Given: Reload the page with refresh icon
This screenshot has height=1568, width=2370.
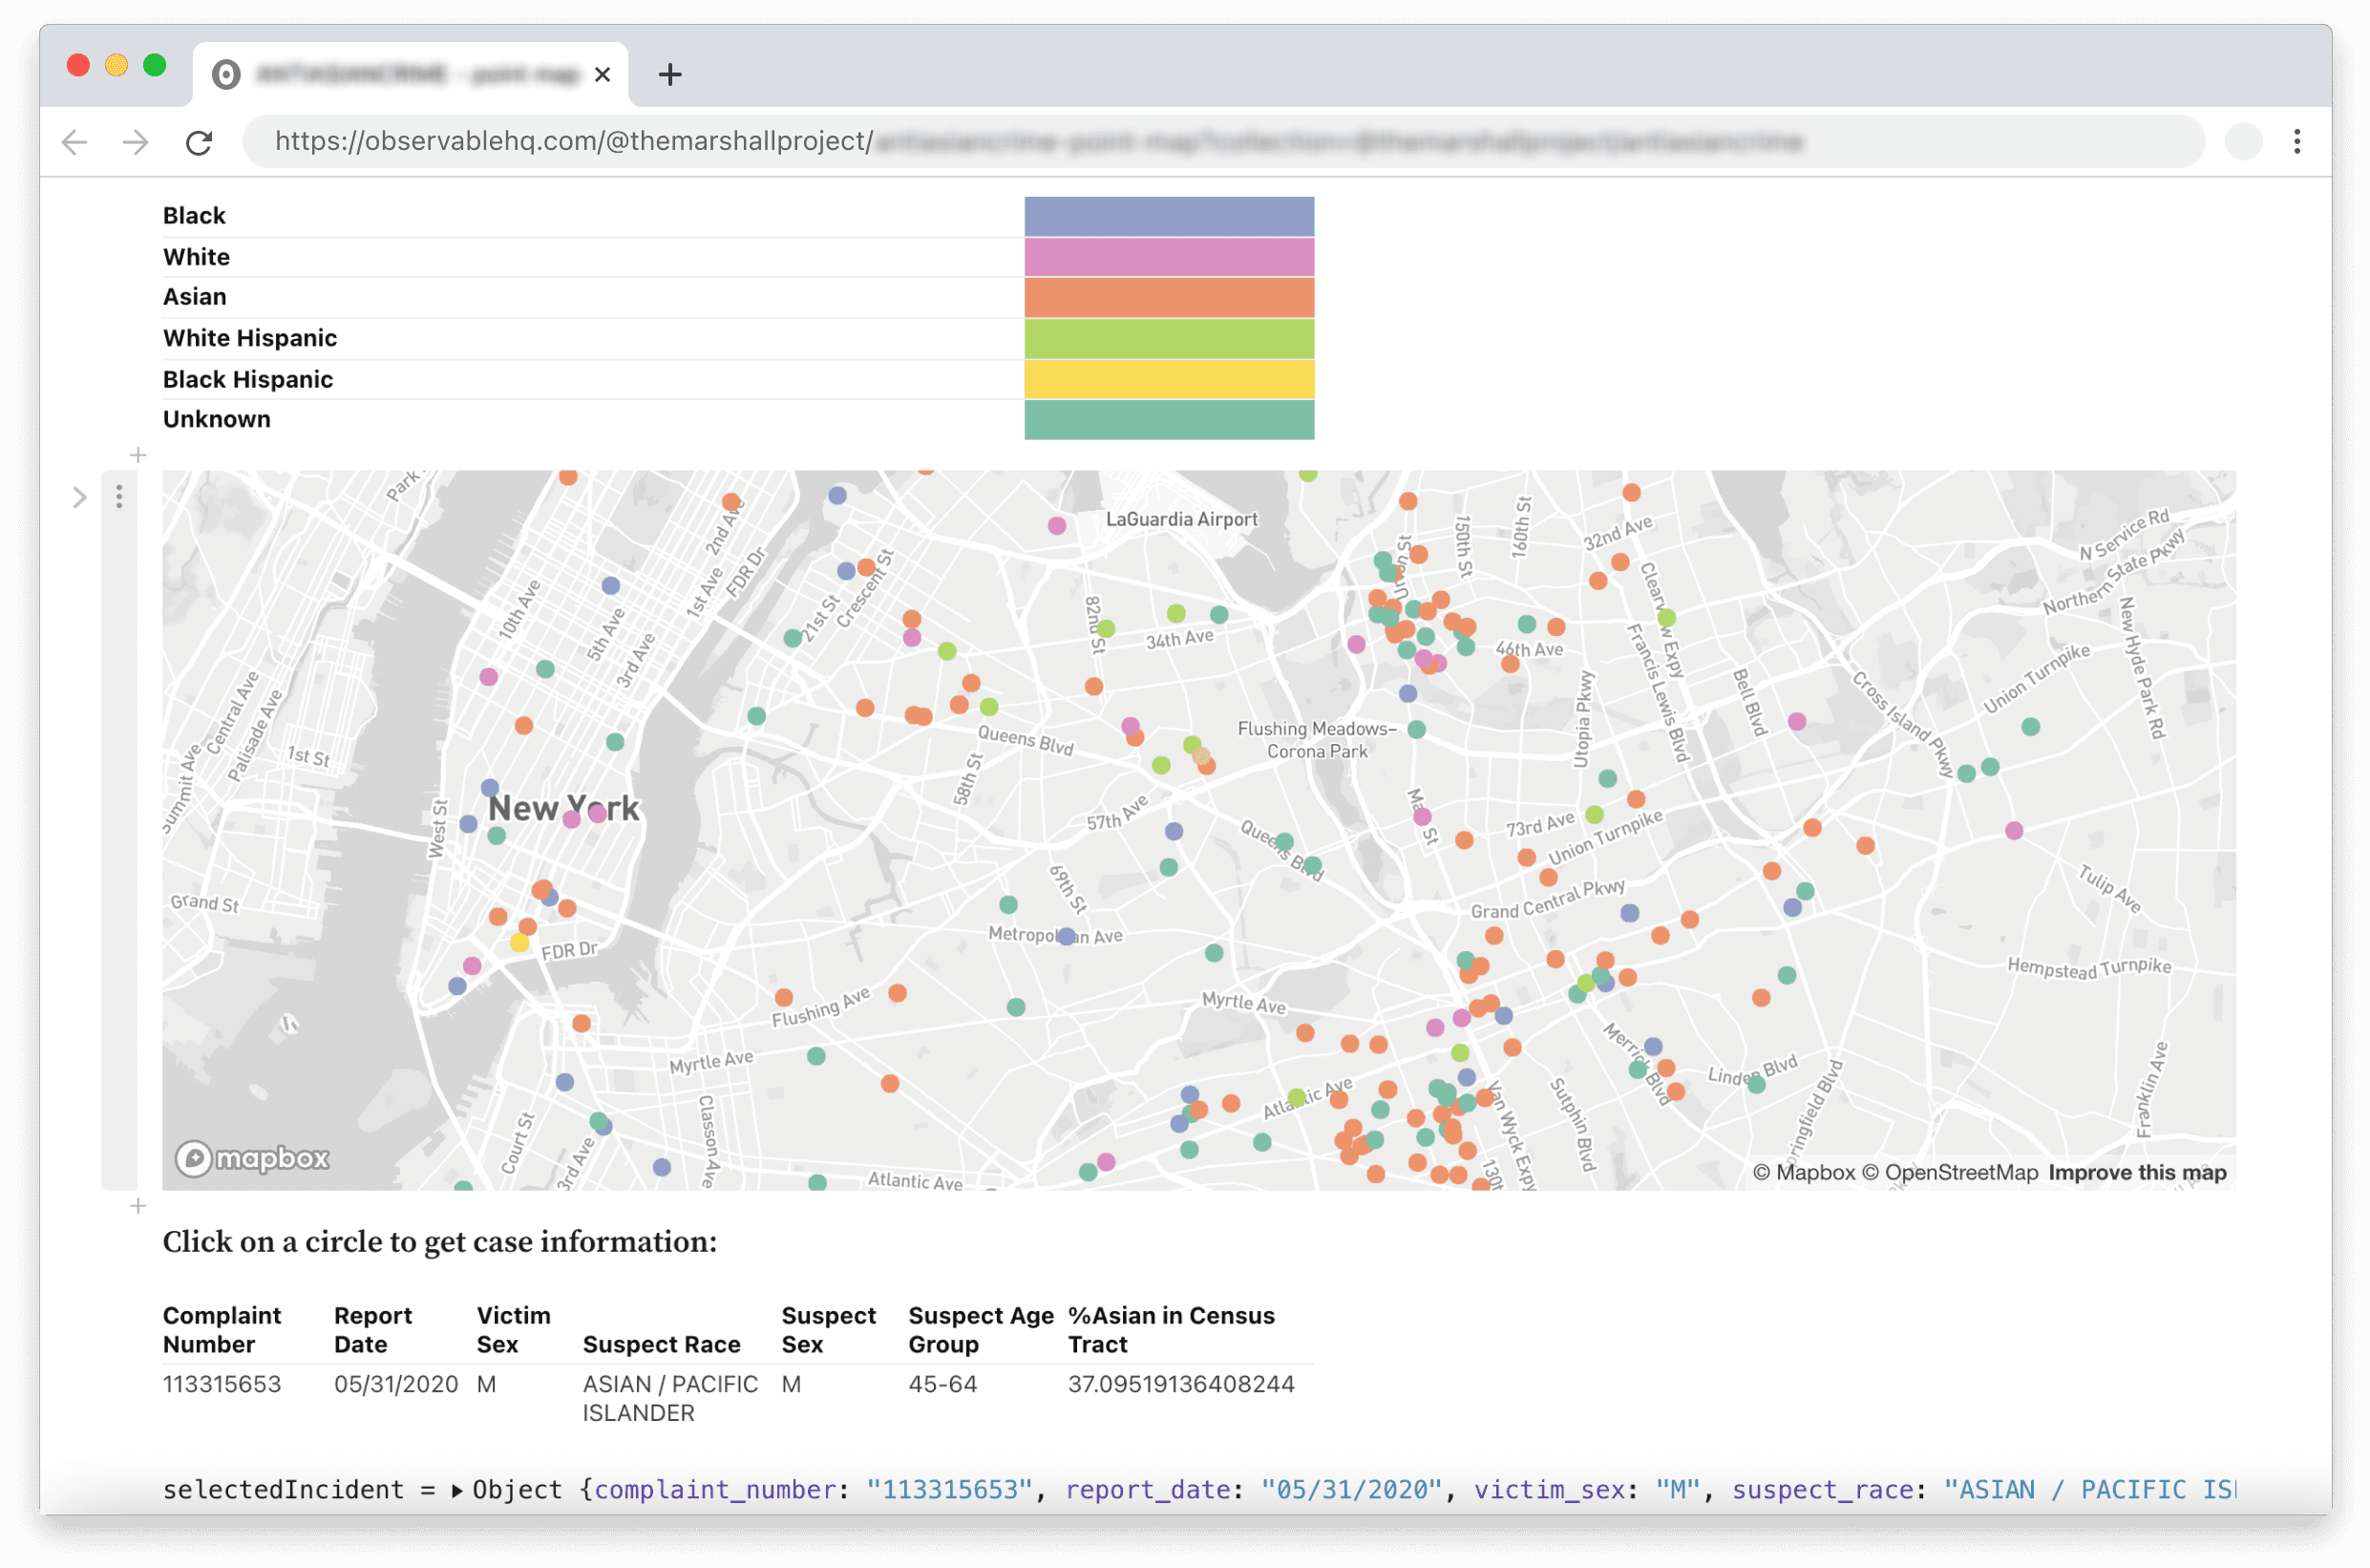Looking at the screenshot, I should pyautogui.click(x=199, y=142).
